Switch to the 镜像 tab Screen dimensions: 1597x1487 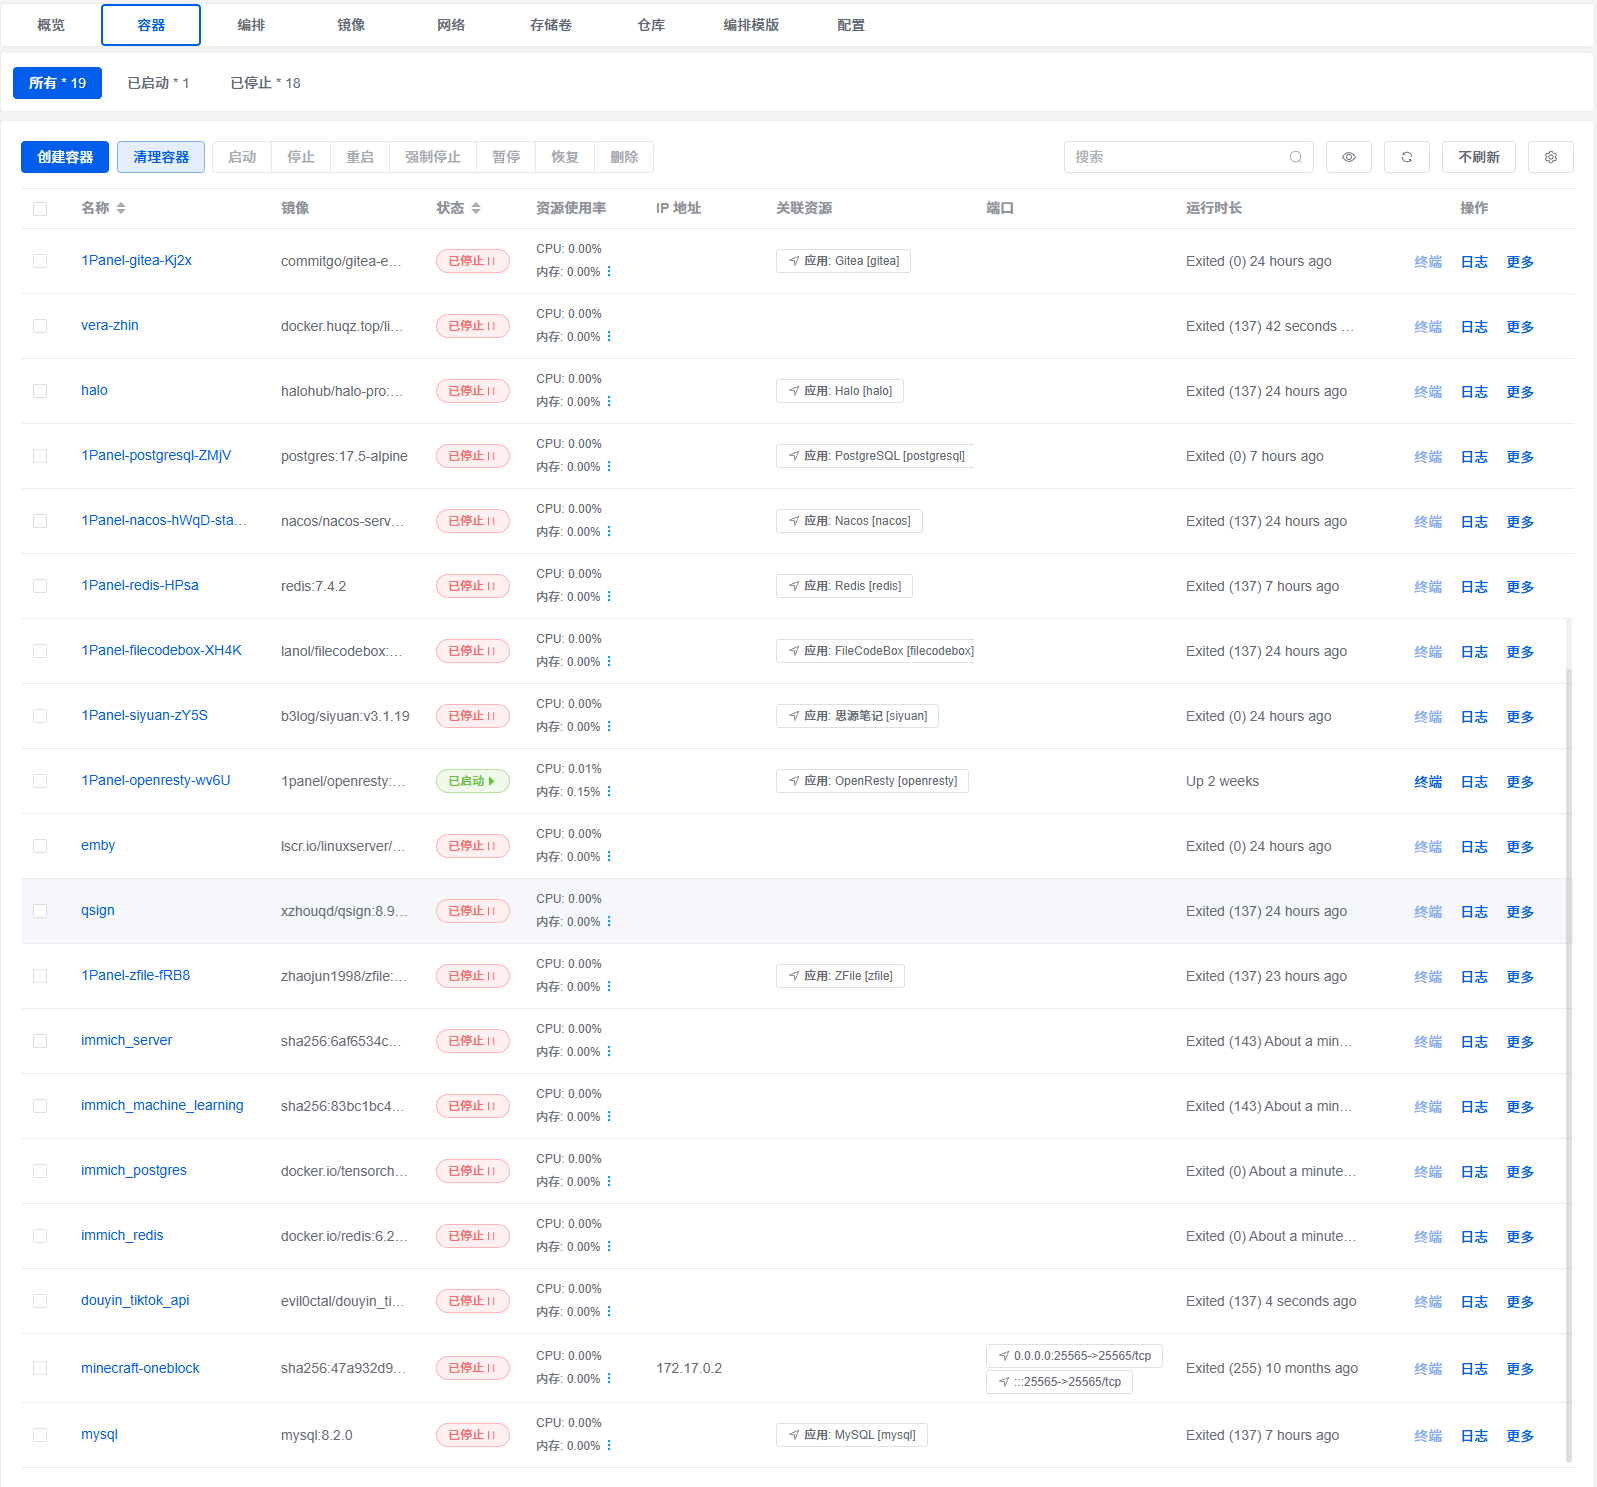pyautogui.click(x=351, y=25)
